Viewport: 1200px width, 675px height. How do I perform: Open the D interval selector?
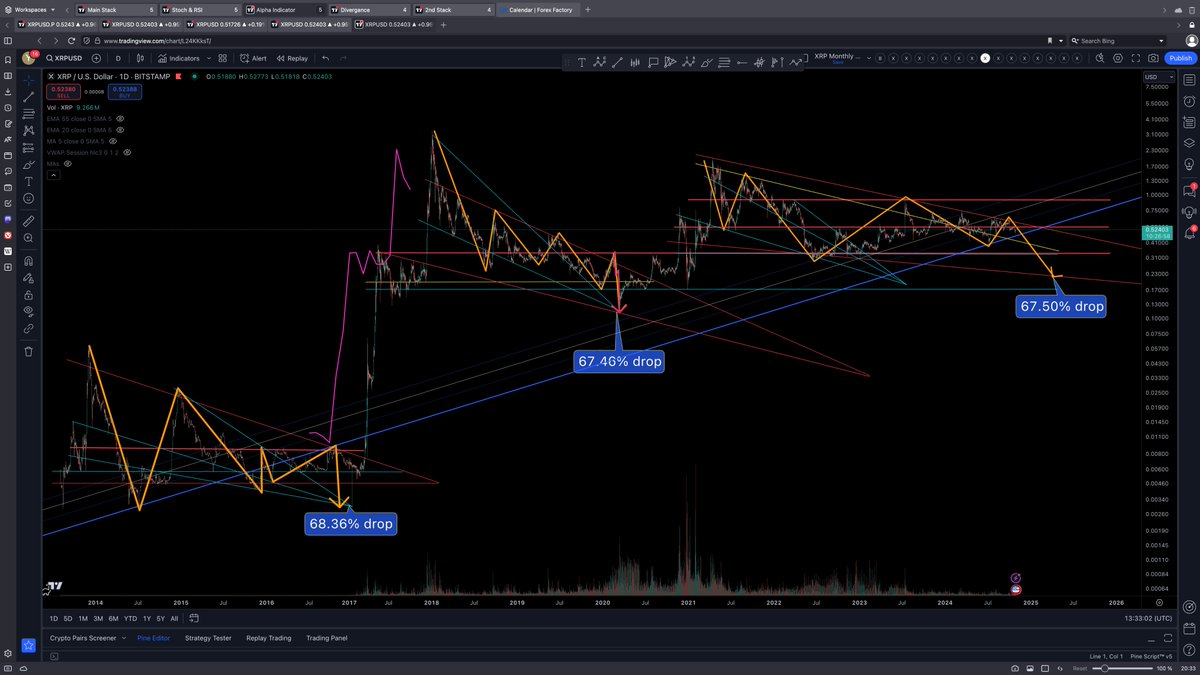click(x=118, y=58)
